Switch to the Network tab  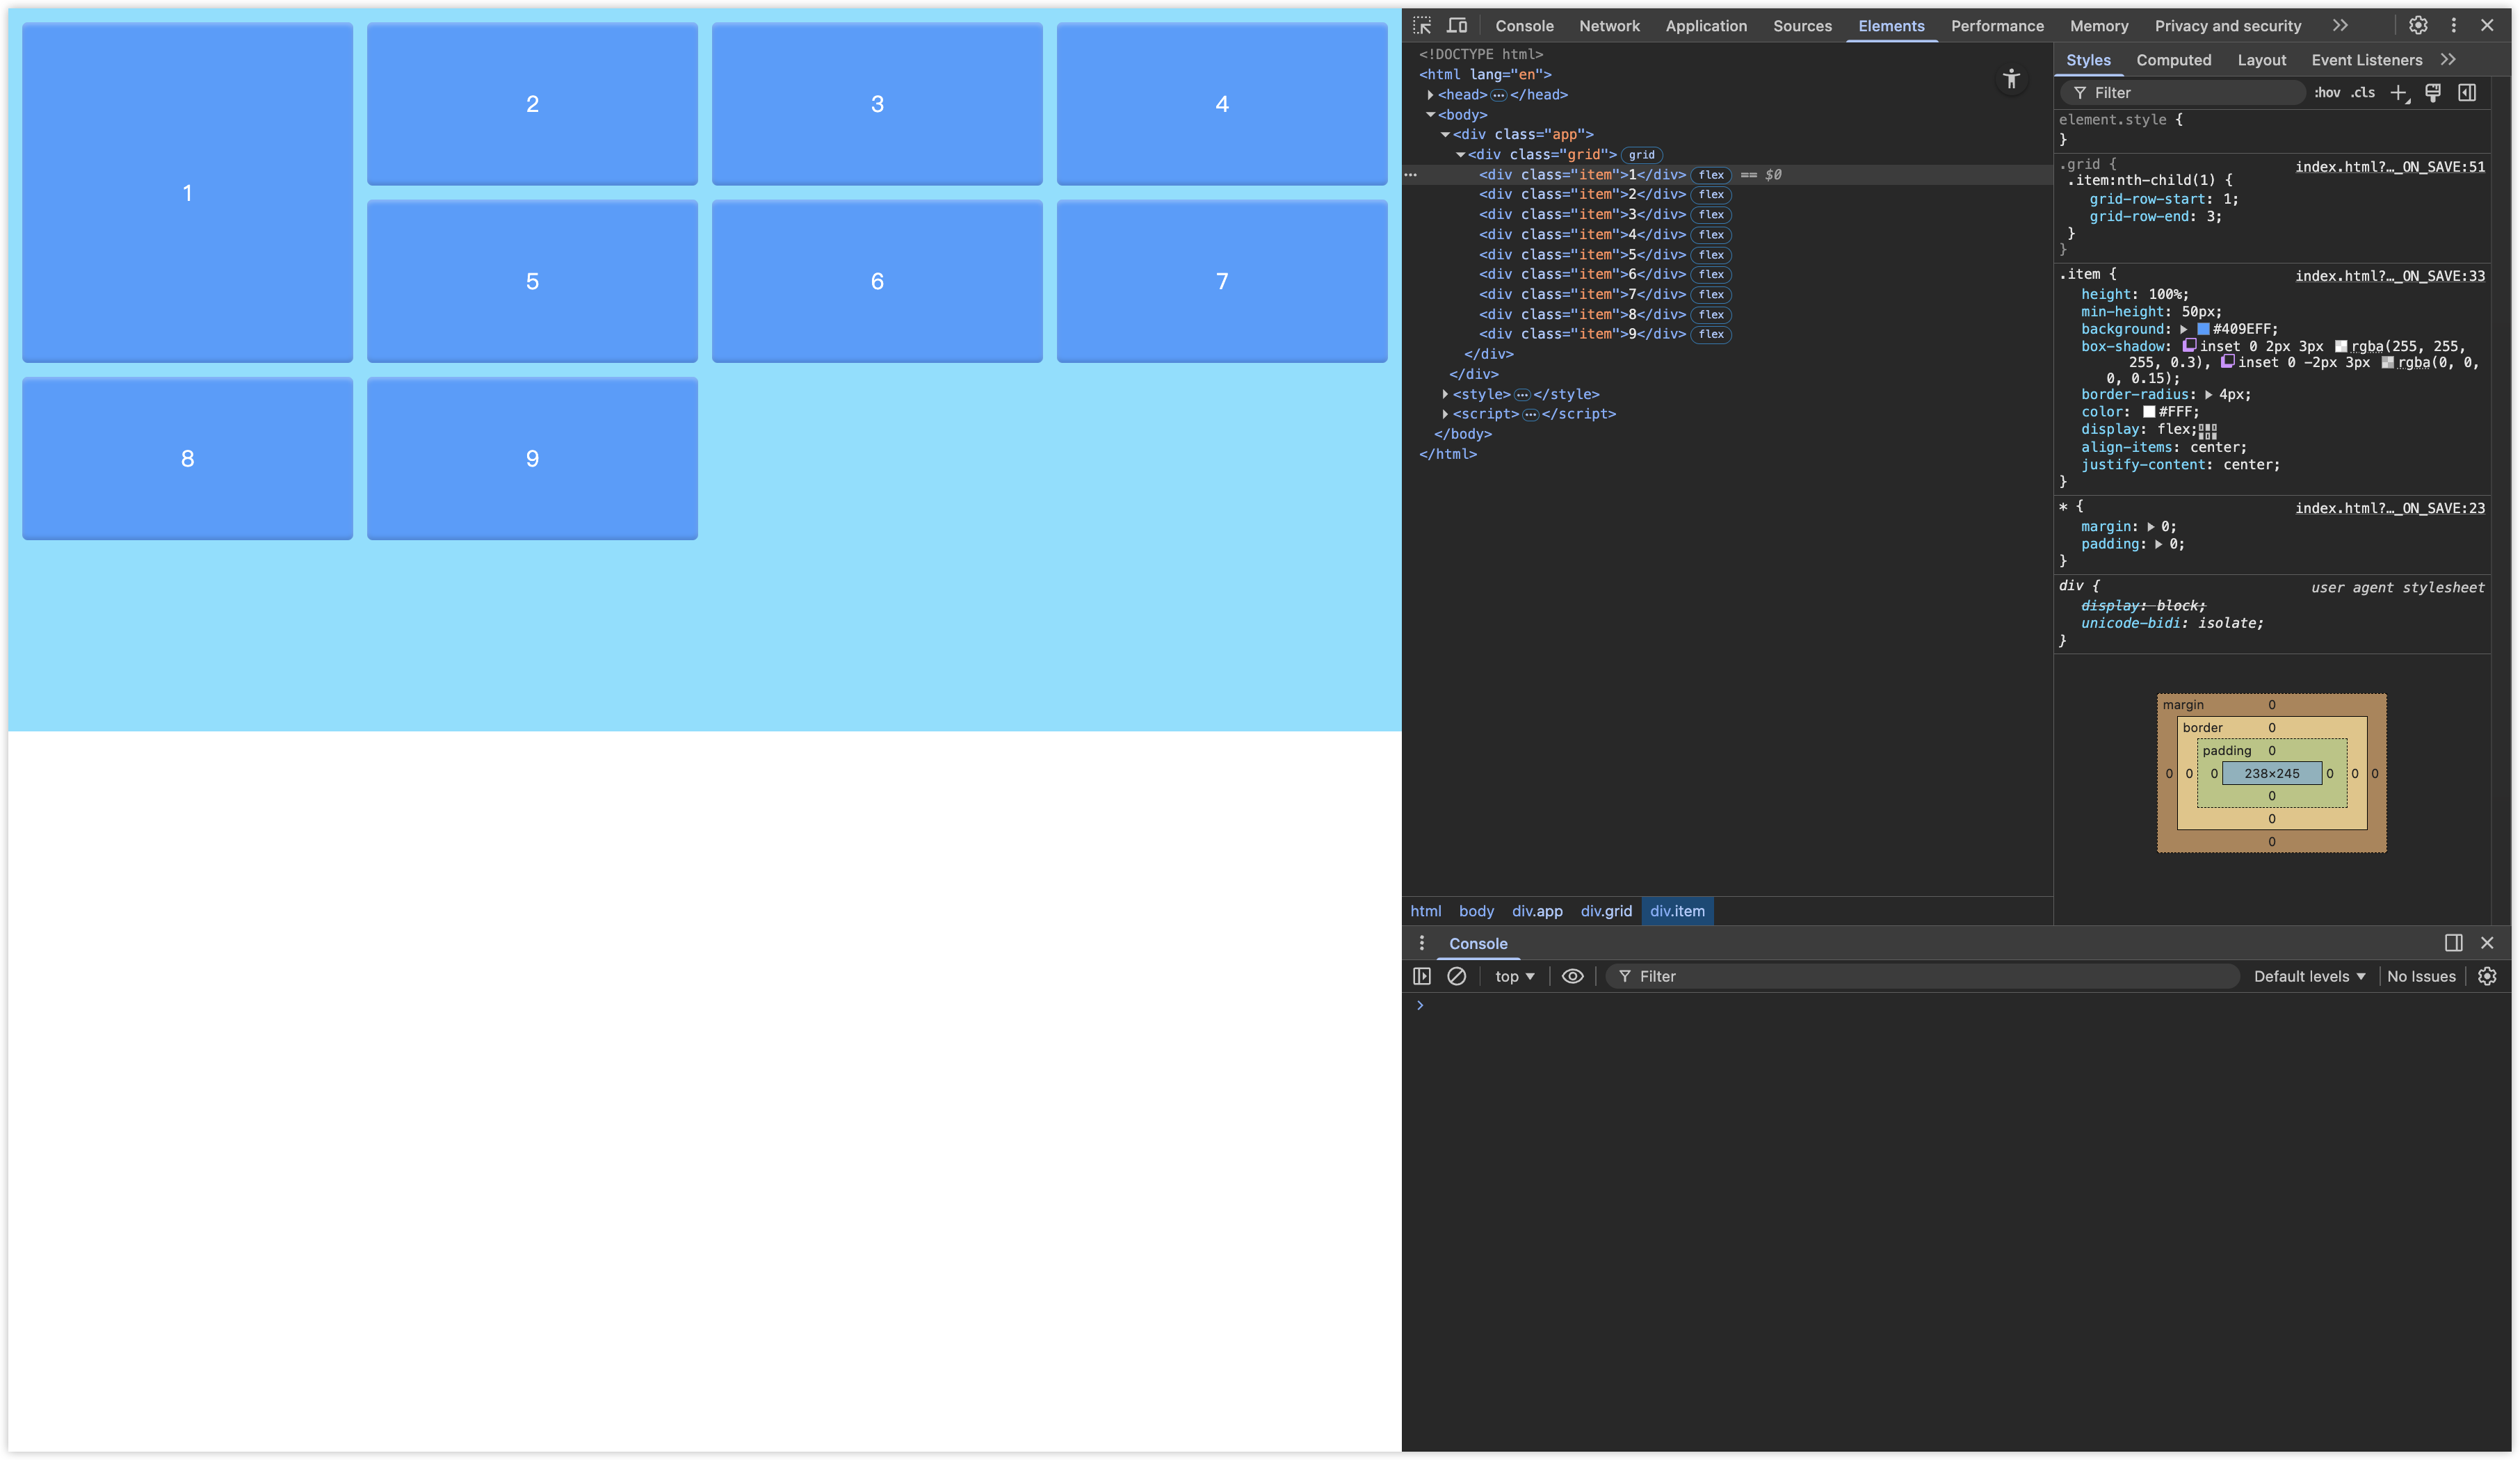pyautogui.click(x=1609, y=26)
